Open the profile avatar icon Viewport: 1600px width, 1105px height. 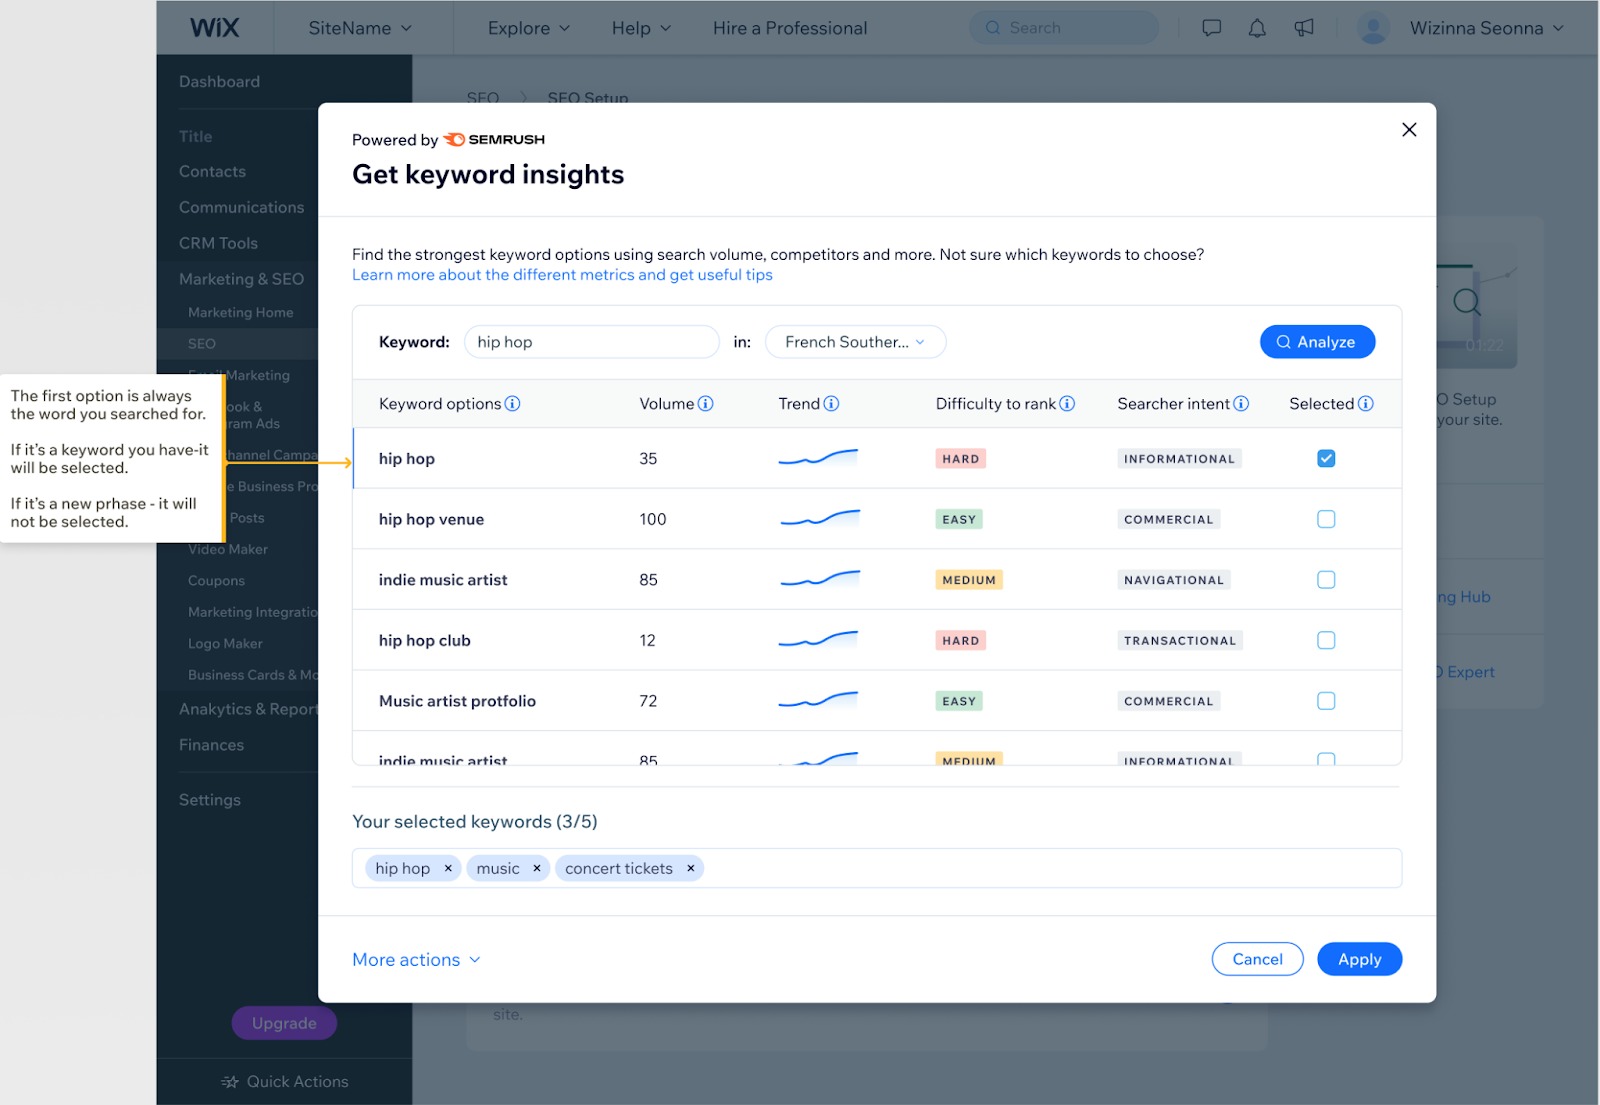pos(1373,27)
